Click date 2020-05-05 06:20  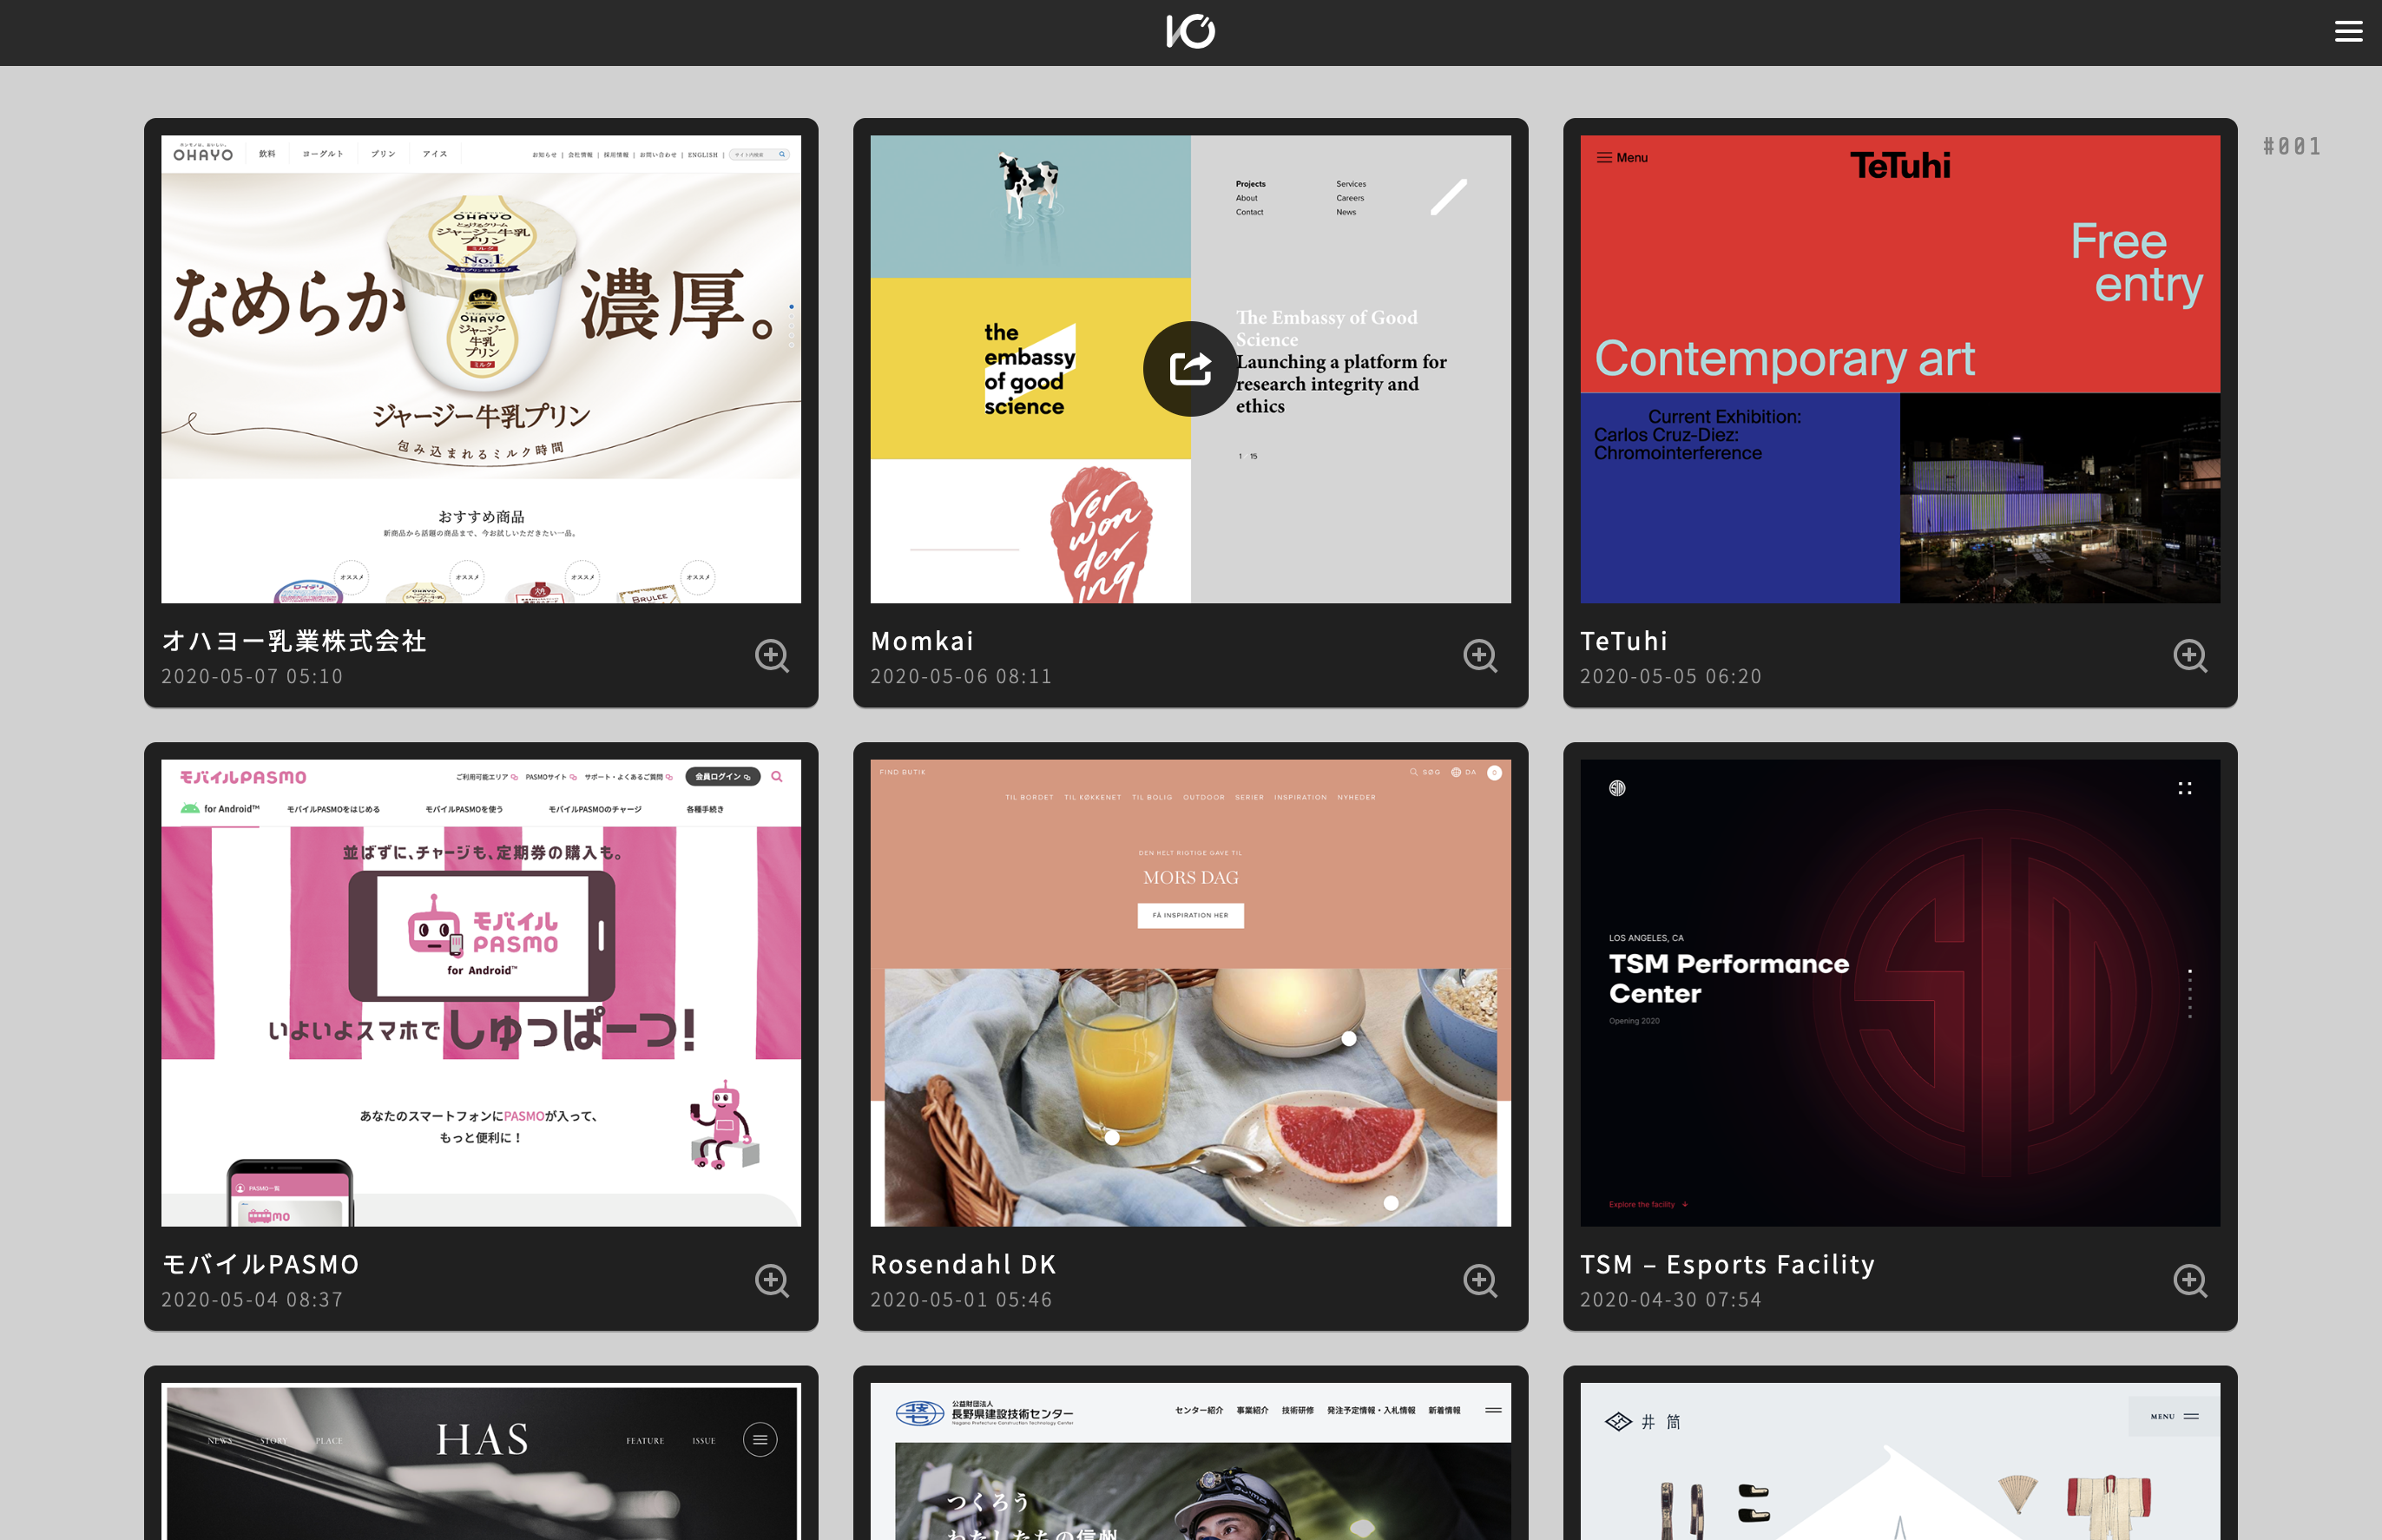pos(1671,677)
